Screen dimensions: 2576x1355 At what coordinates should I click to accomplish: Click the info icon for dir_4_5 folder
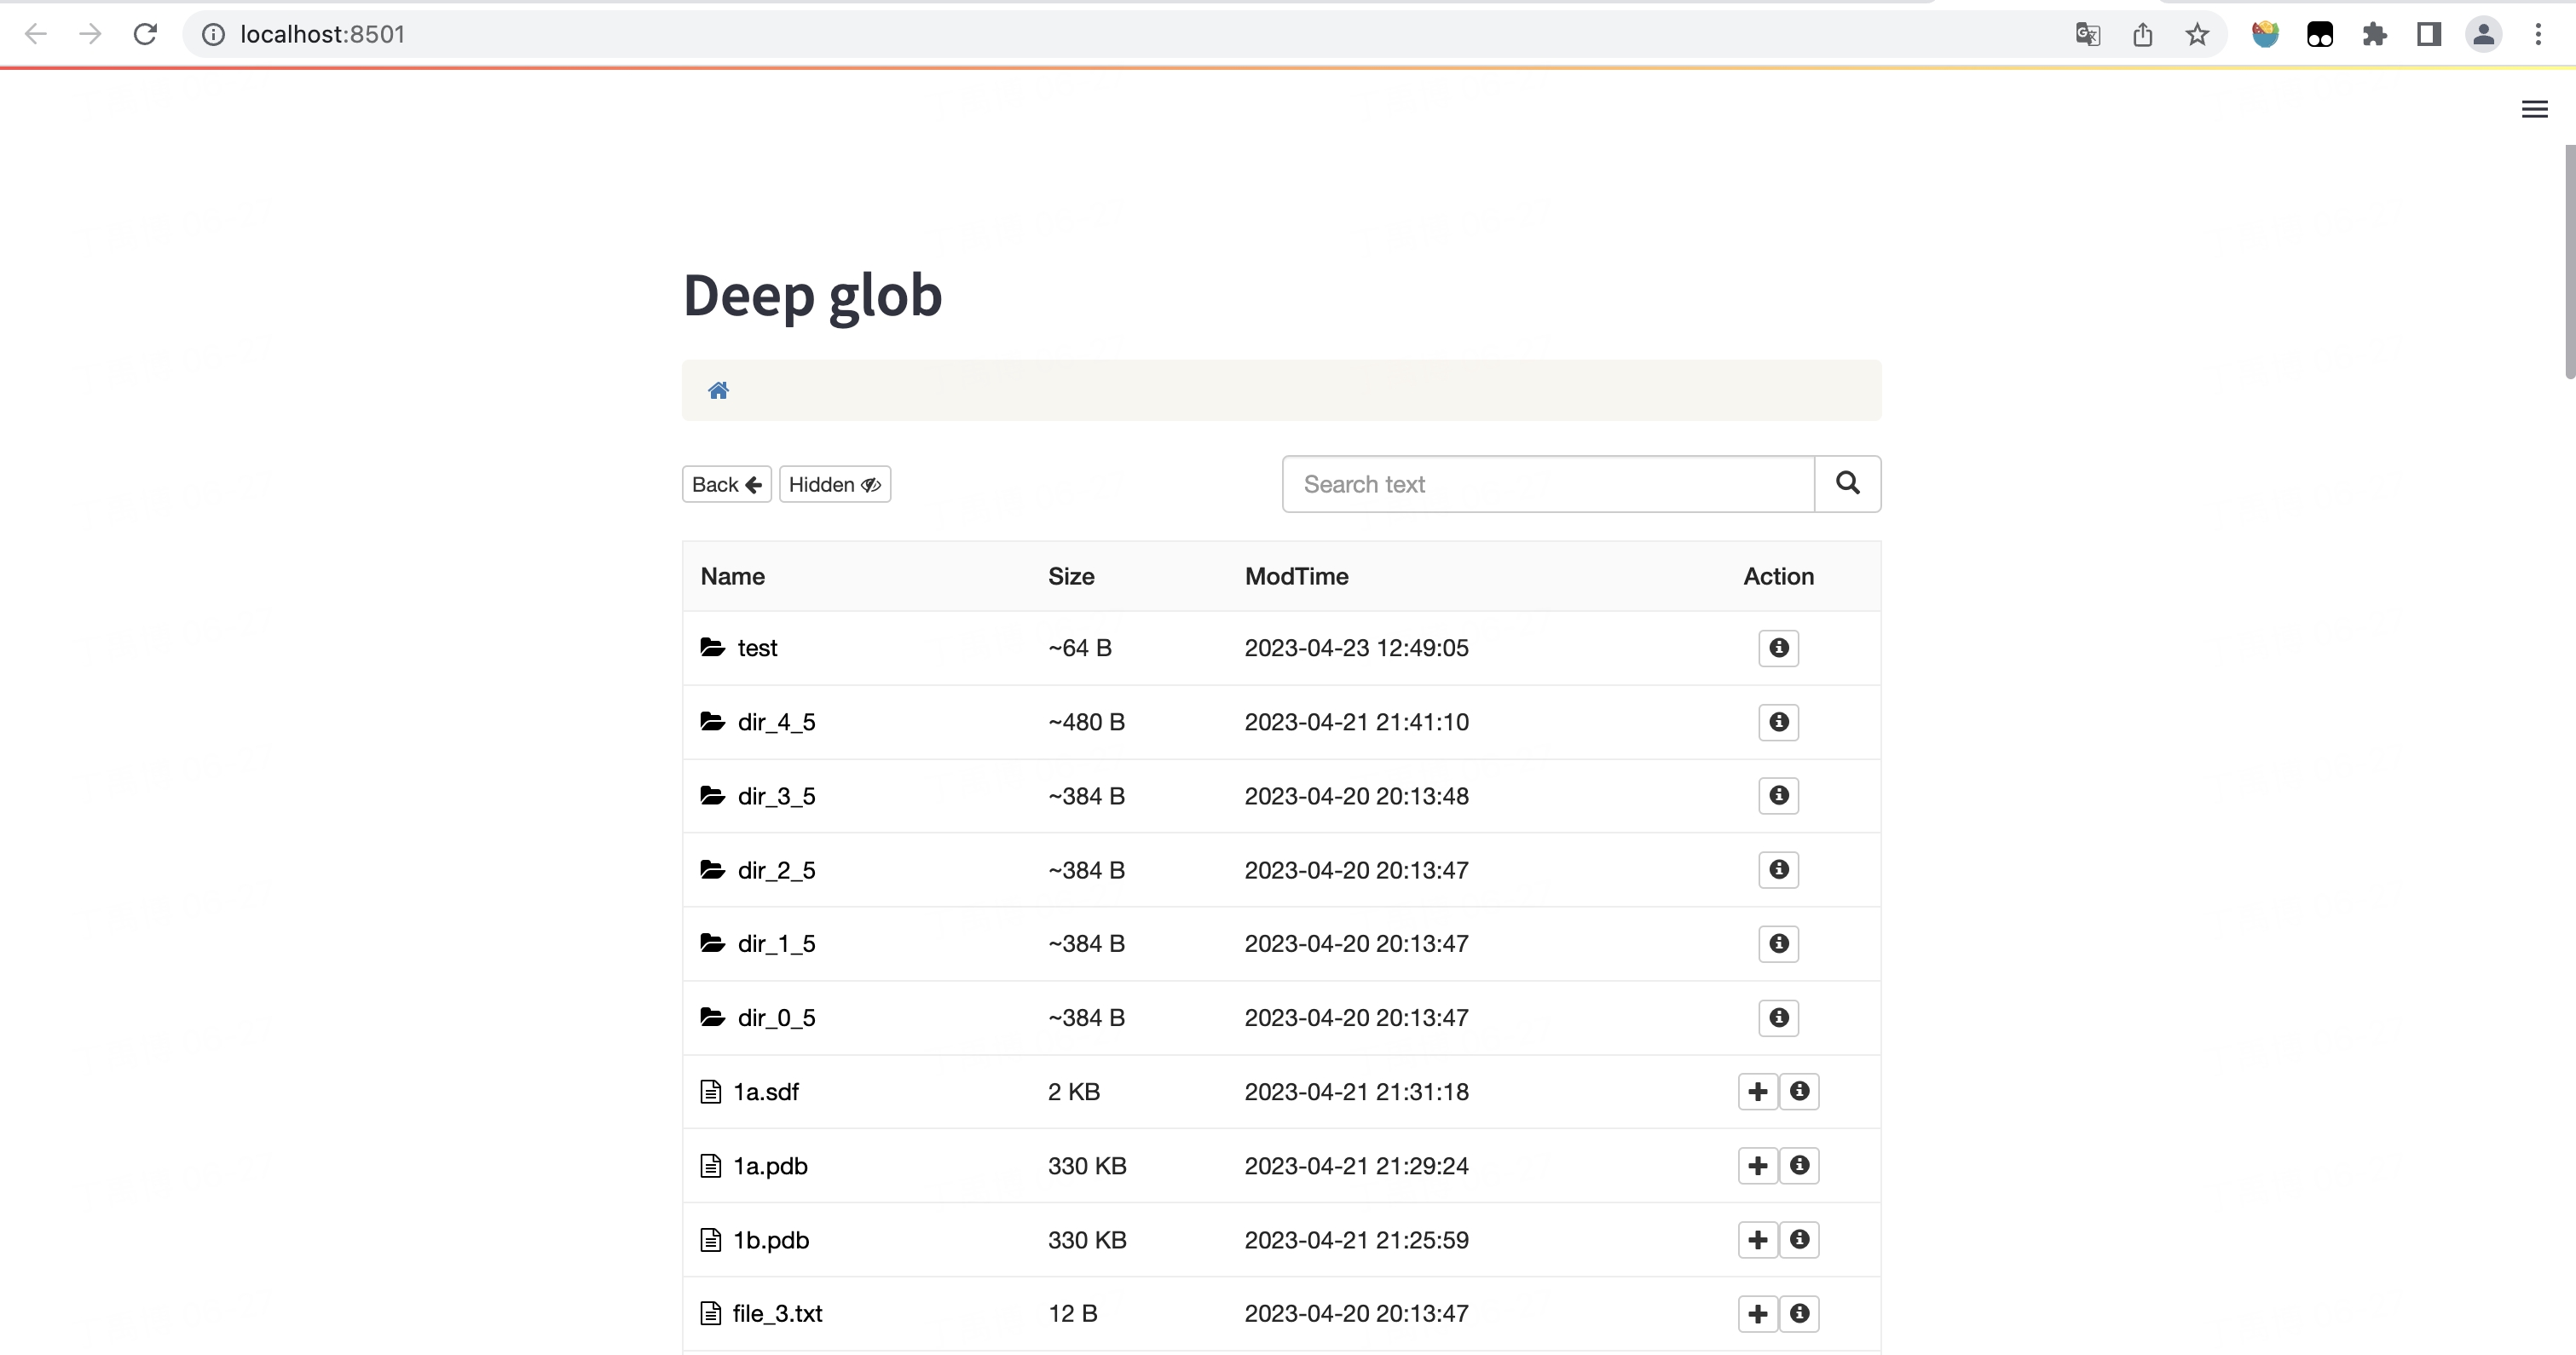point(1779,722)
